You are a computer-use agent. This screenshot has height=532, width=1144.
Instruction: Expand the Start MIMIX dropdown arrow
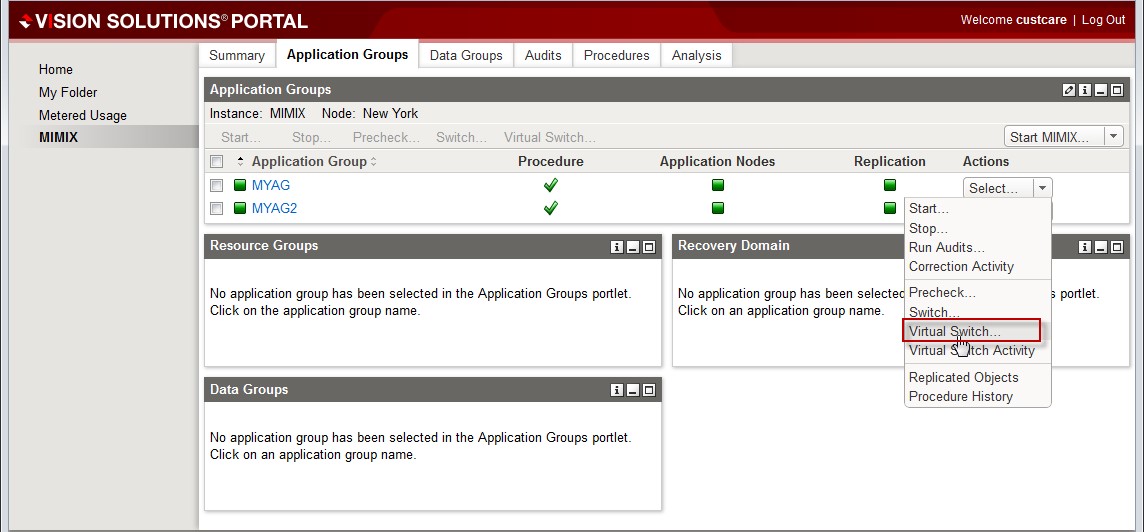point(1113,137)
